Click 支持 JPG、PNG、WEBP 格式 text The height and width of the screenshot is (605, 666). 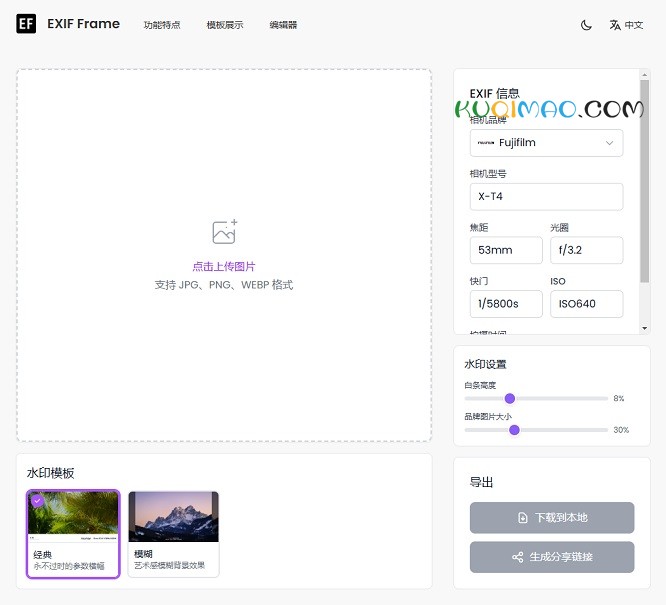tap(224, 285)
